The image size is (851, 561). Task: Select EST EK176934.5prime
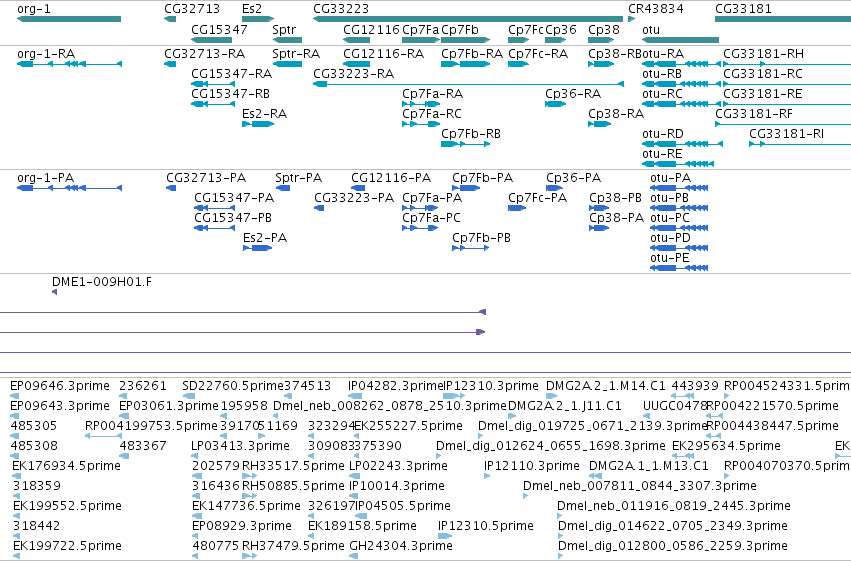tap(16, 476)
